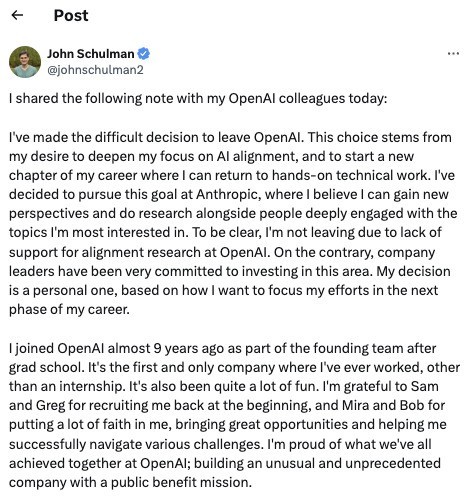
Task: Click the Post page heading
Action: pyautogui.click(x=71, y=15)
